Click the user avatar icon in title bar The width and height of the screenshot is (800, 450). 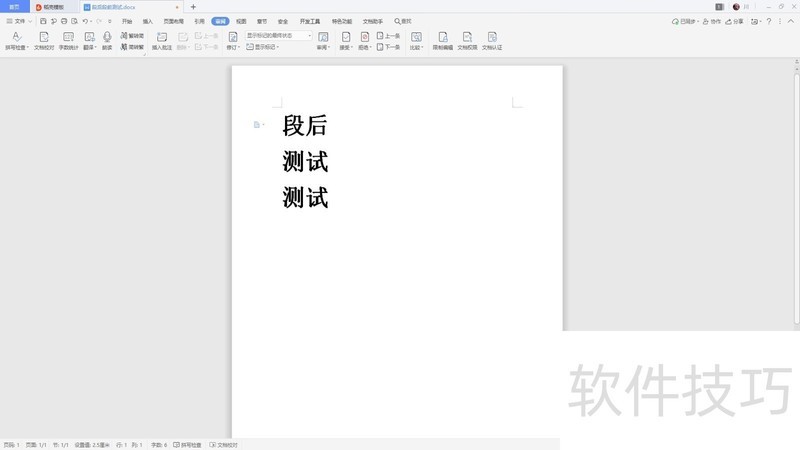(x=736, y=7)
